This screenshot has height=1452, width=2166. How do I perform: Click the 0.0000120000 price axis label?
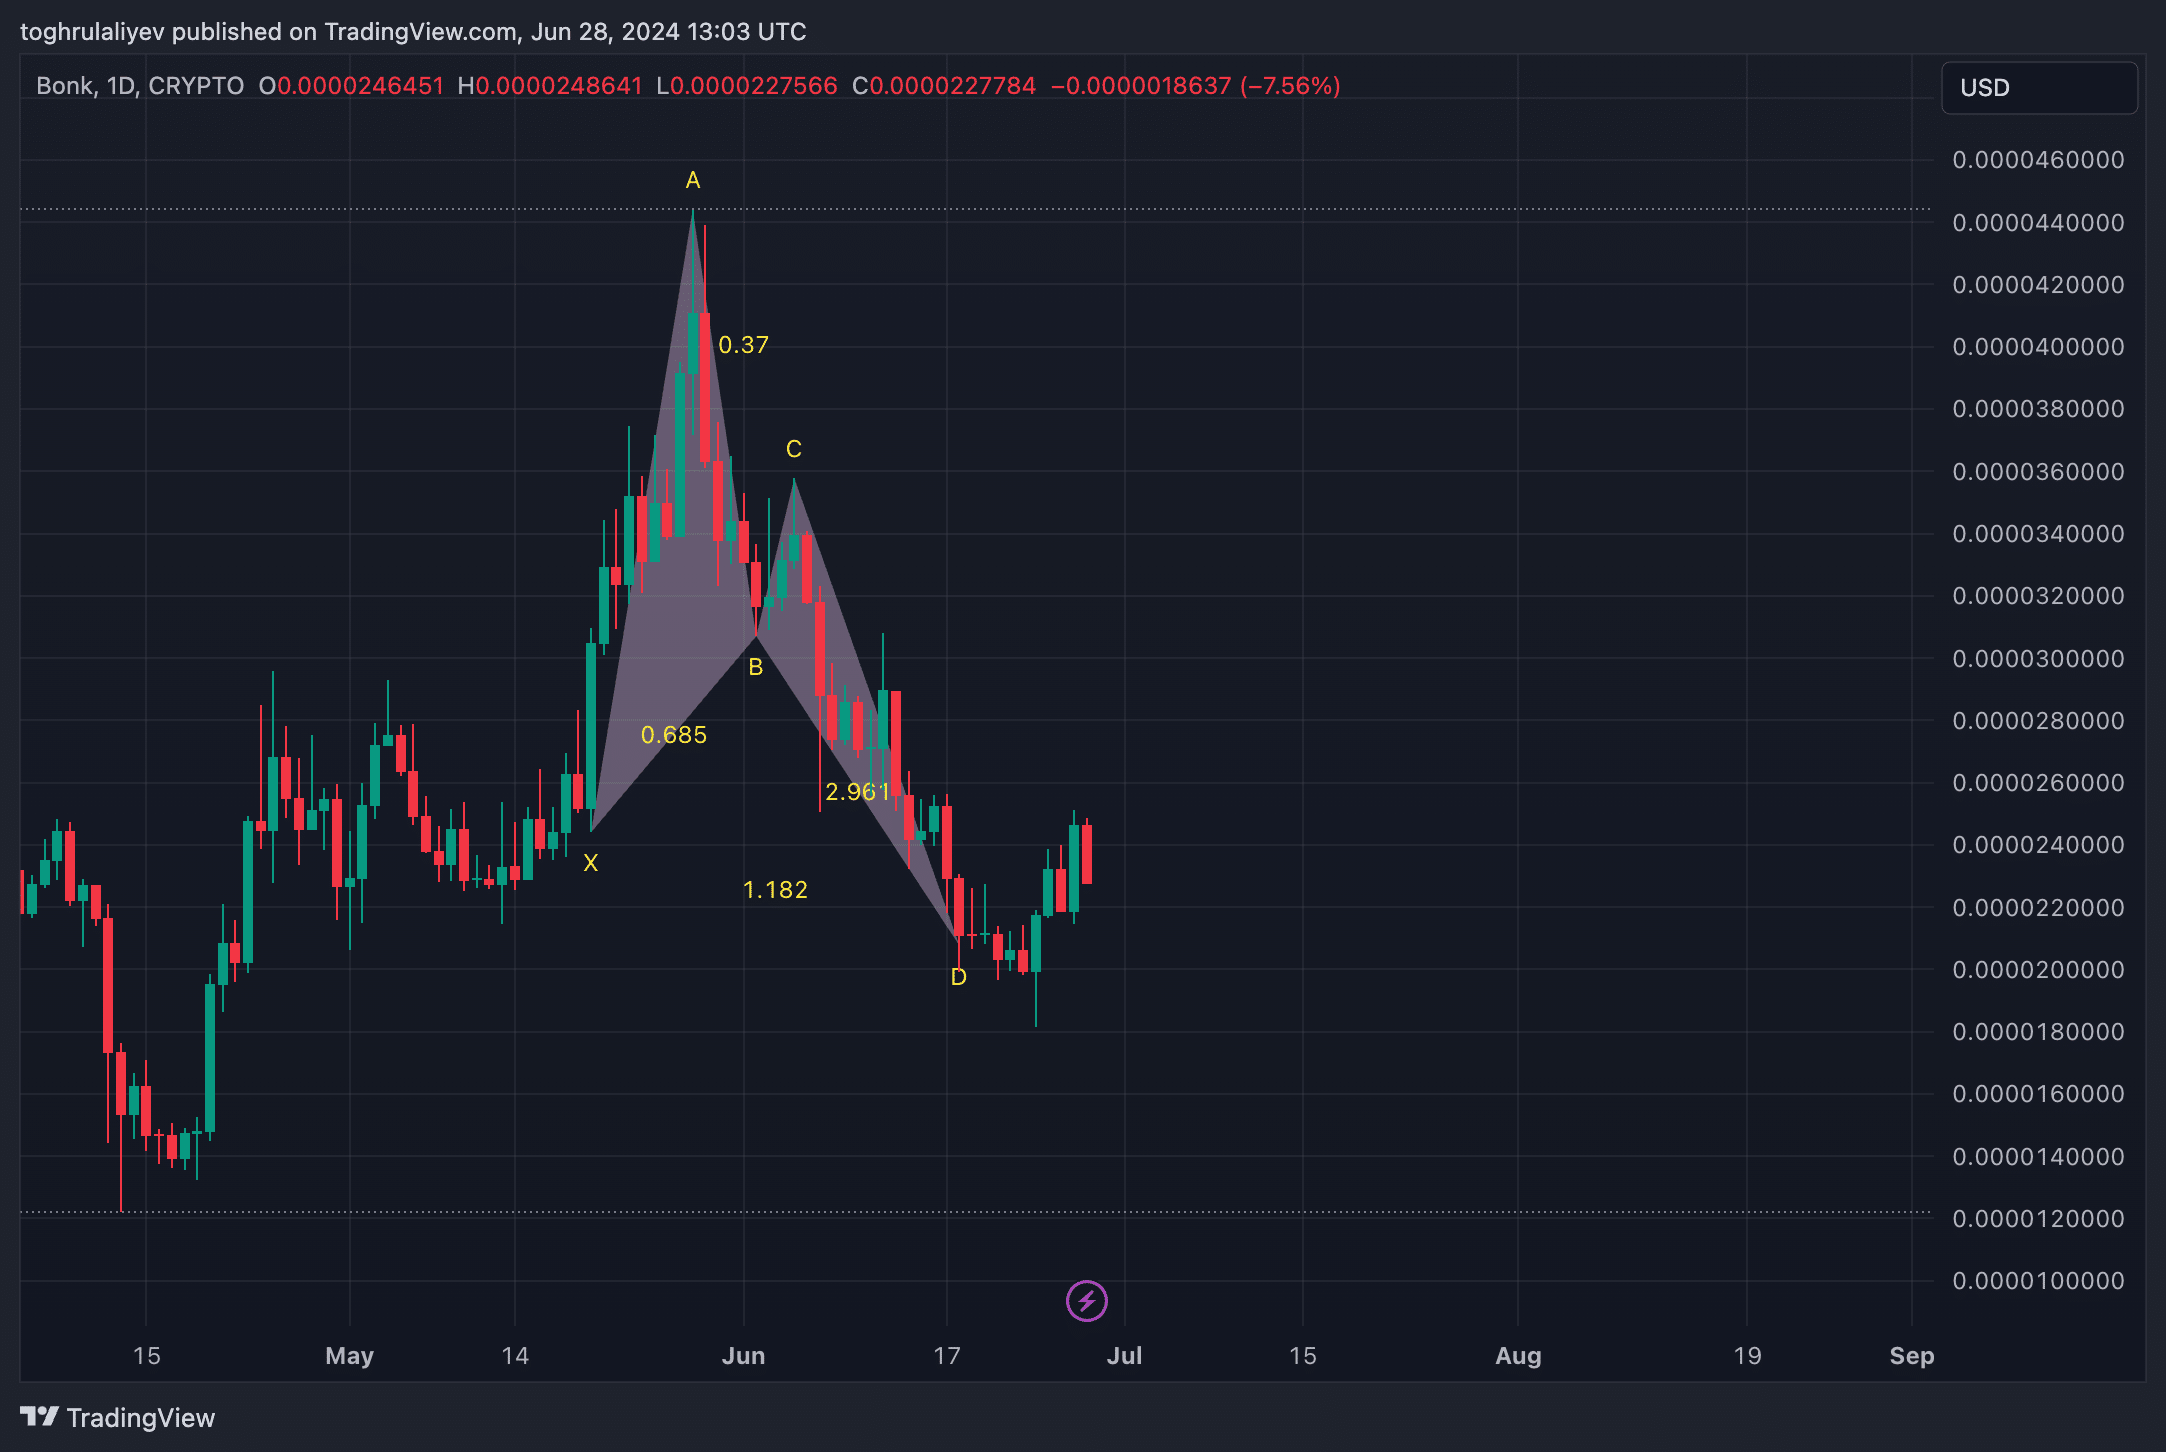point(2039,1219)
